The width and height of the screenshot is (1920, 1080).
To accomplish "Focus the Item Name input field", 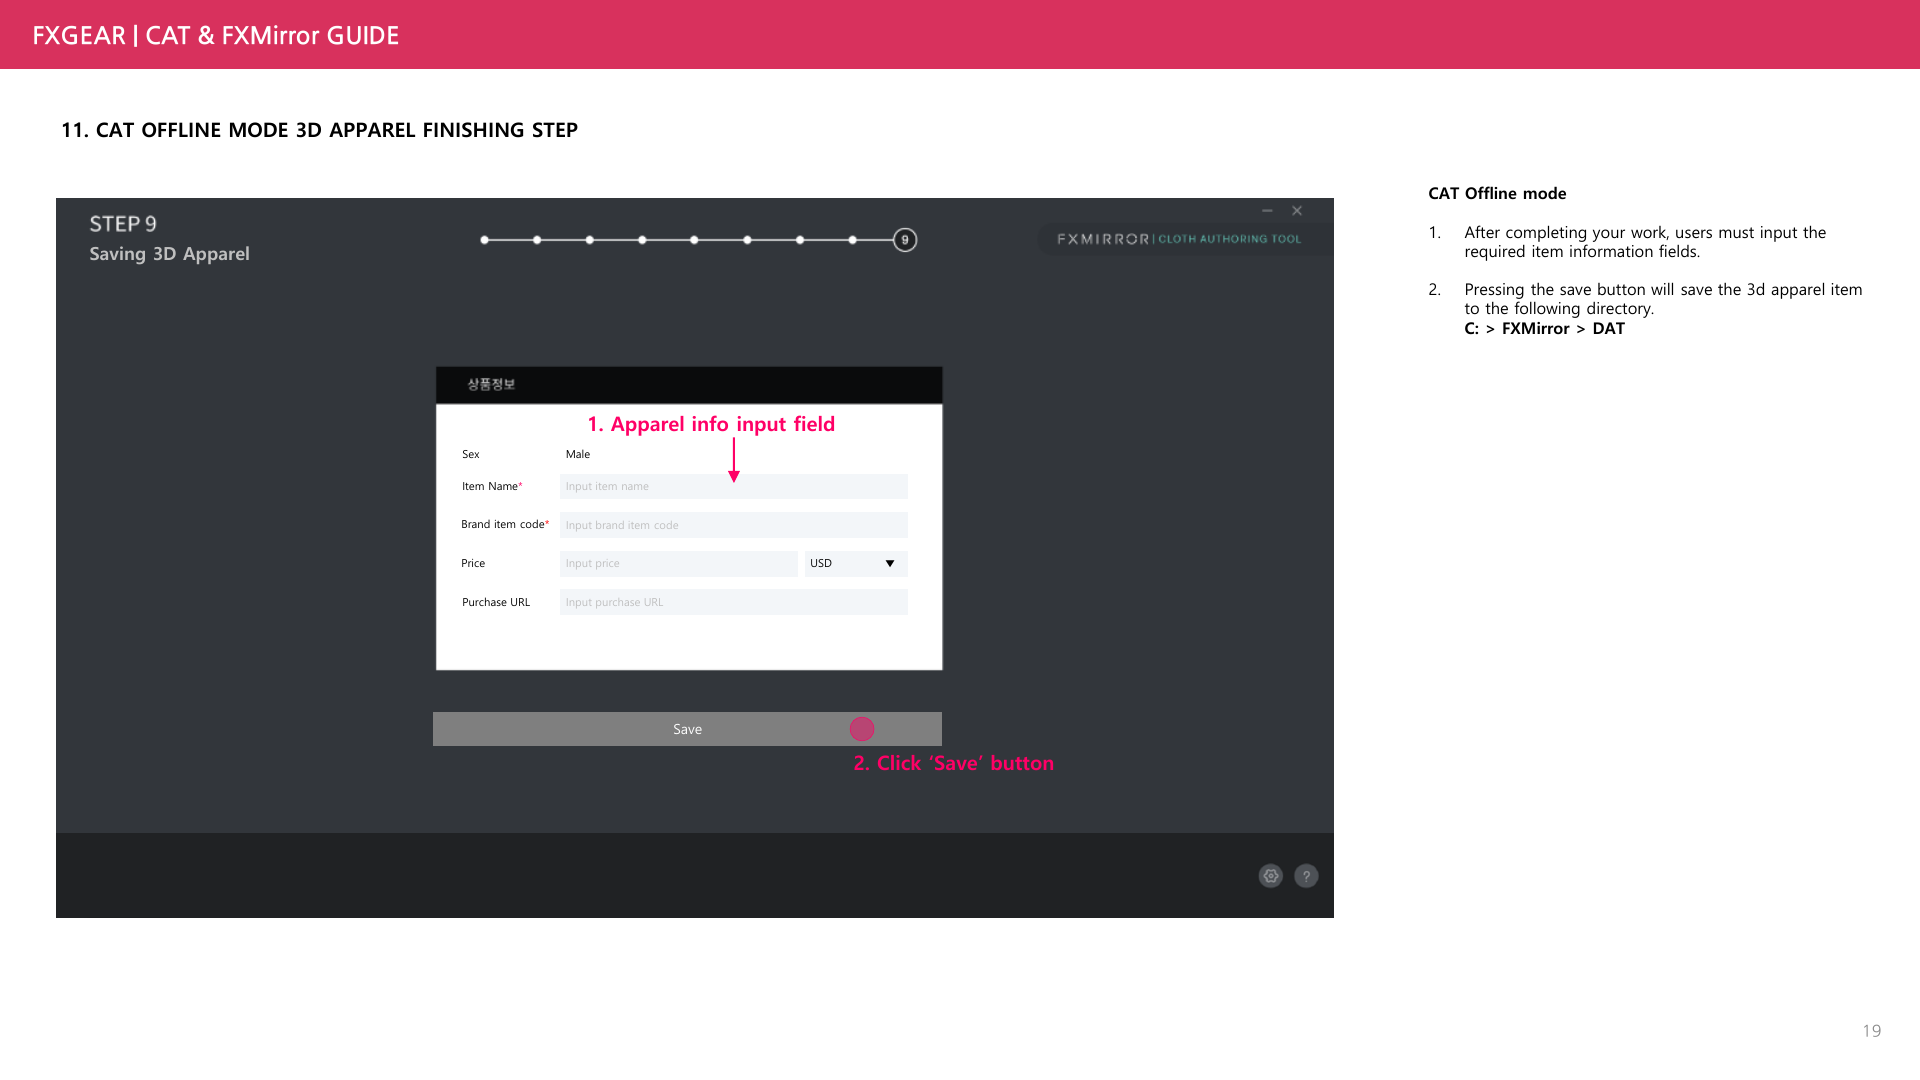I will 734,487.
